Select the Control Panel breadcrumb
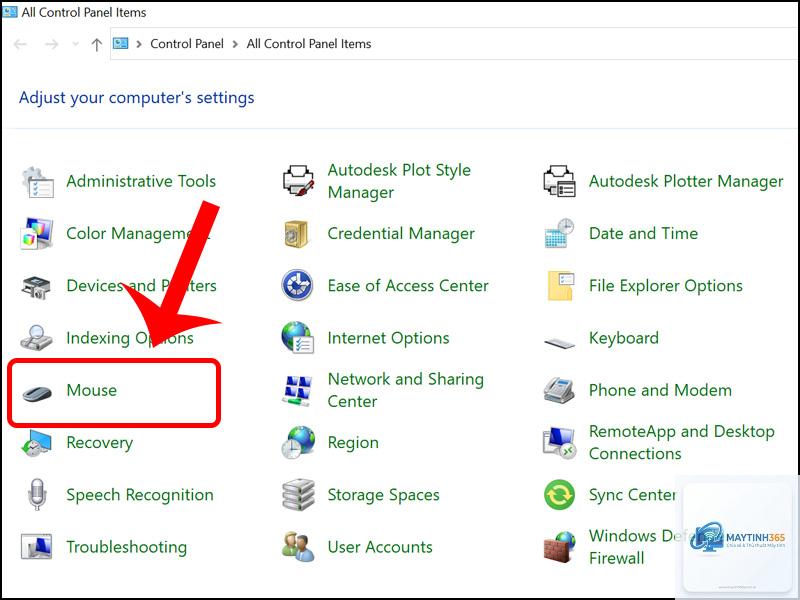 187,44
